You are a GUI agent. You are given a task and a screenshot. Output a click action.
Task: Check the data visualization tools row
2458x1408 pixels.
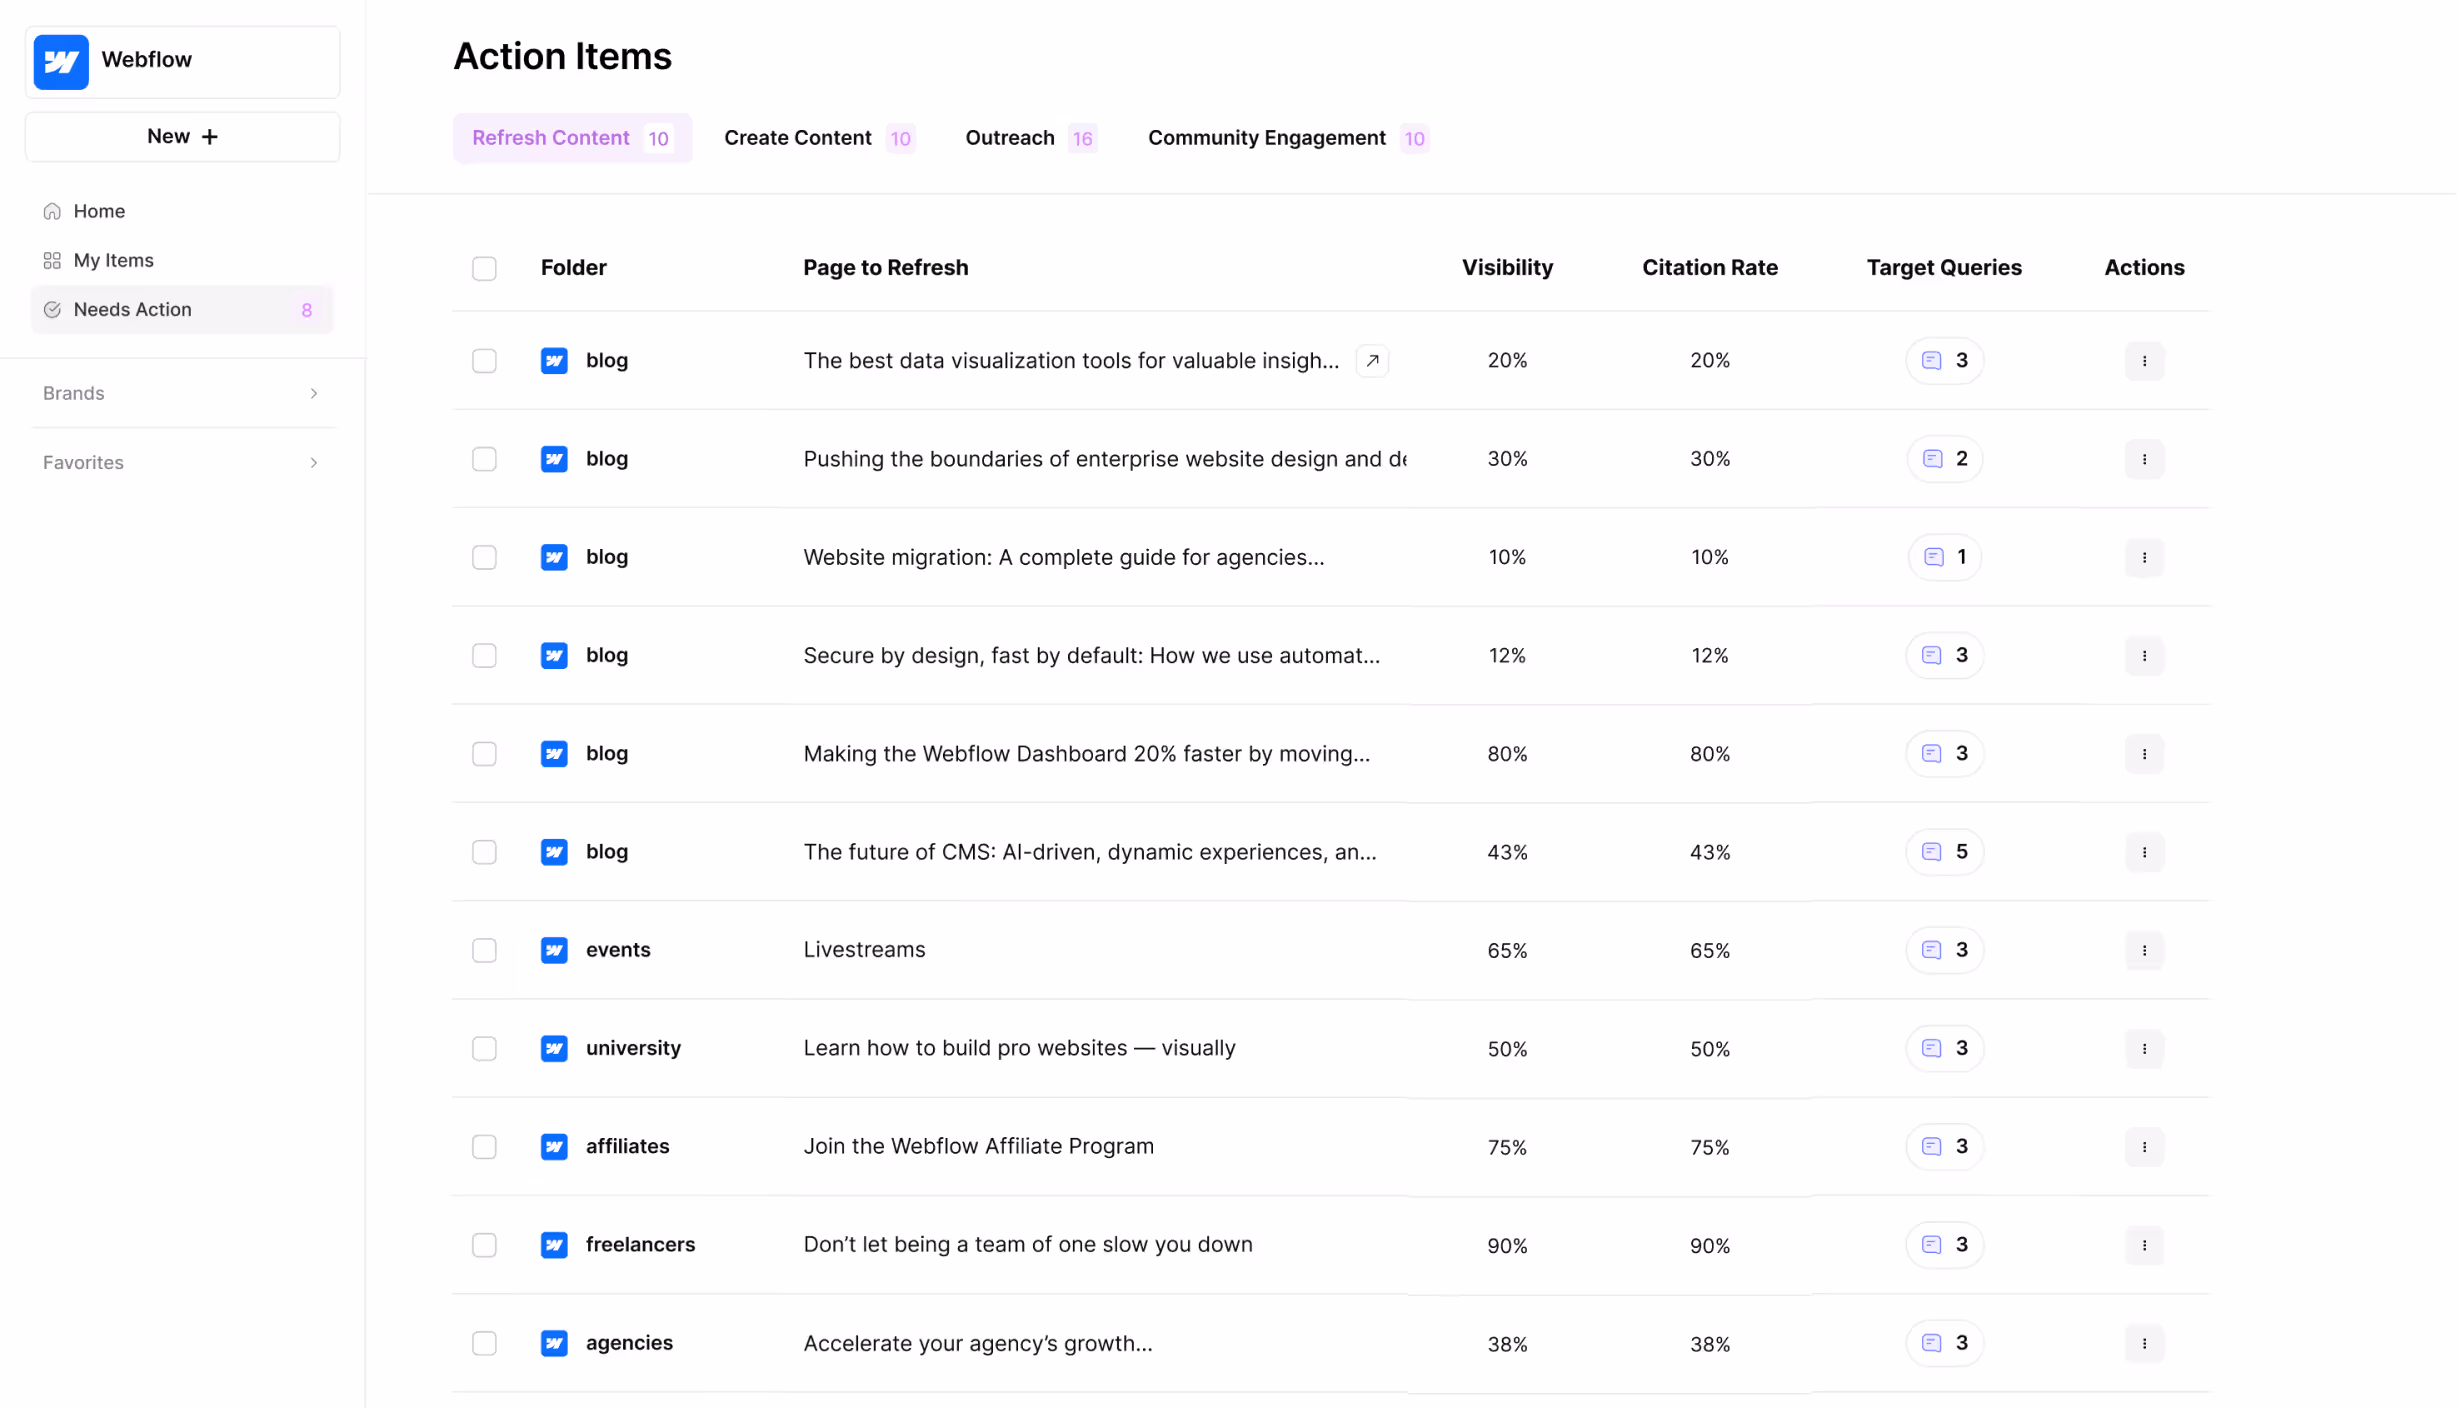click(484, 360)
